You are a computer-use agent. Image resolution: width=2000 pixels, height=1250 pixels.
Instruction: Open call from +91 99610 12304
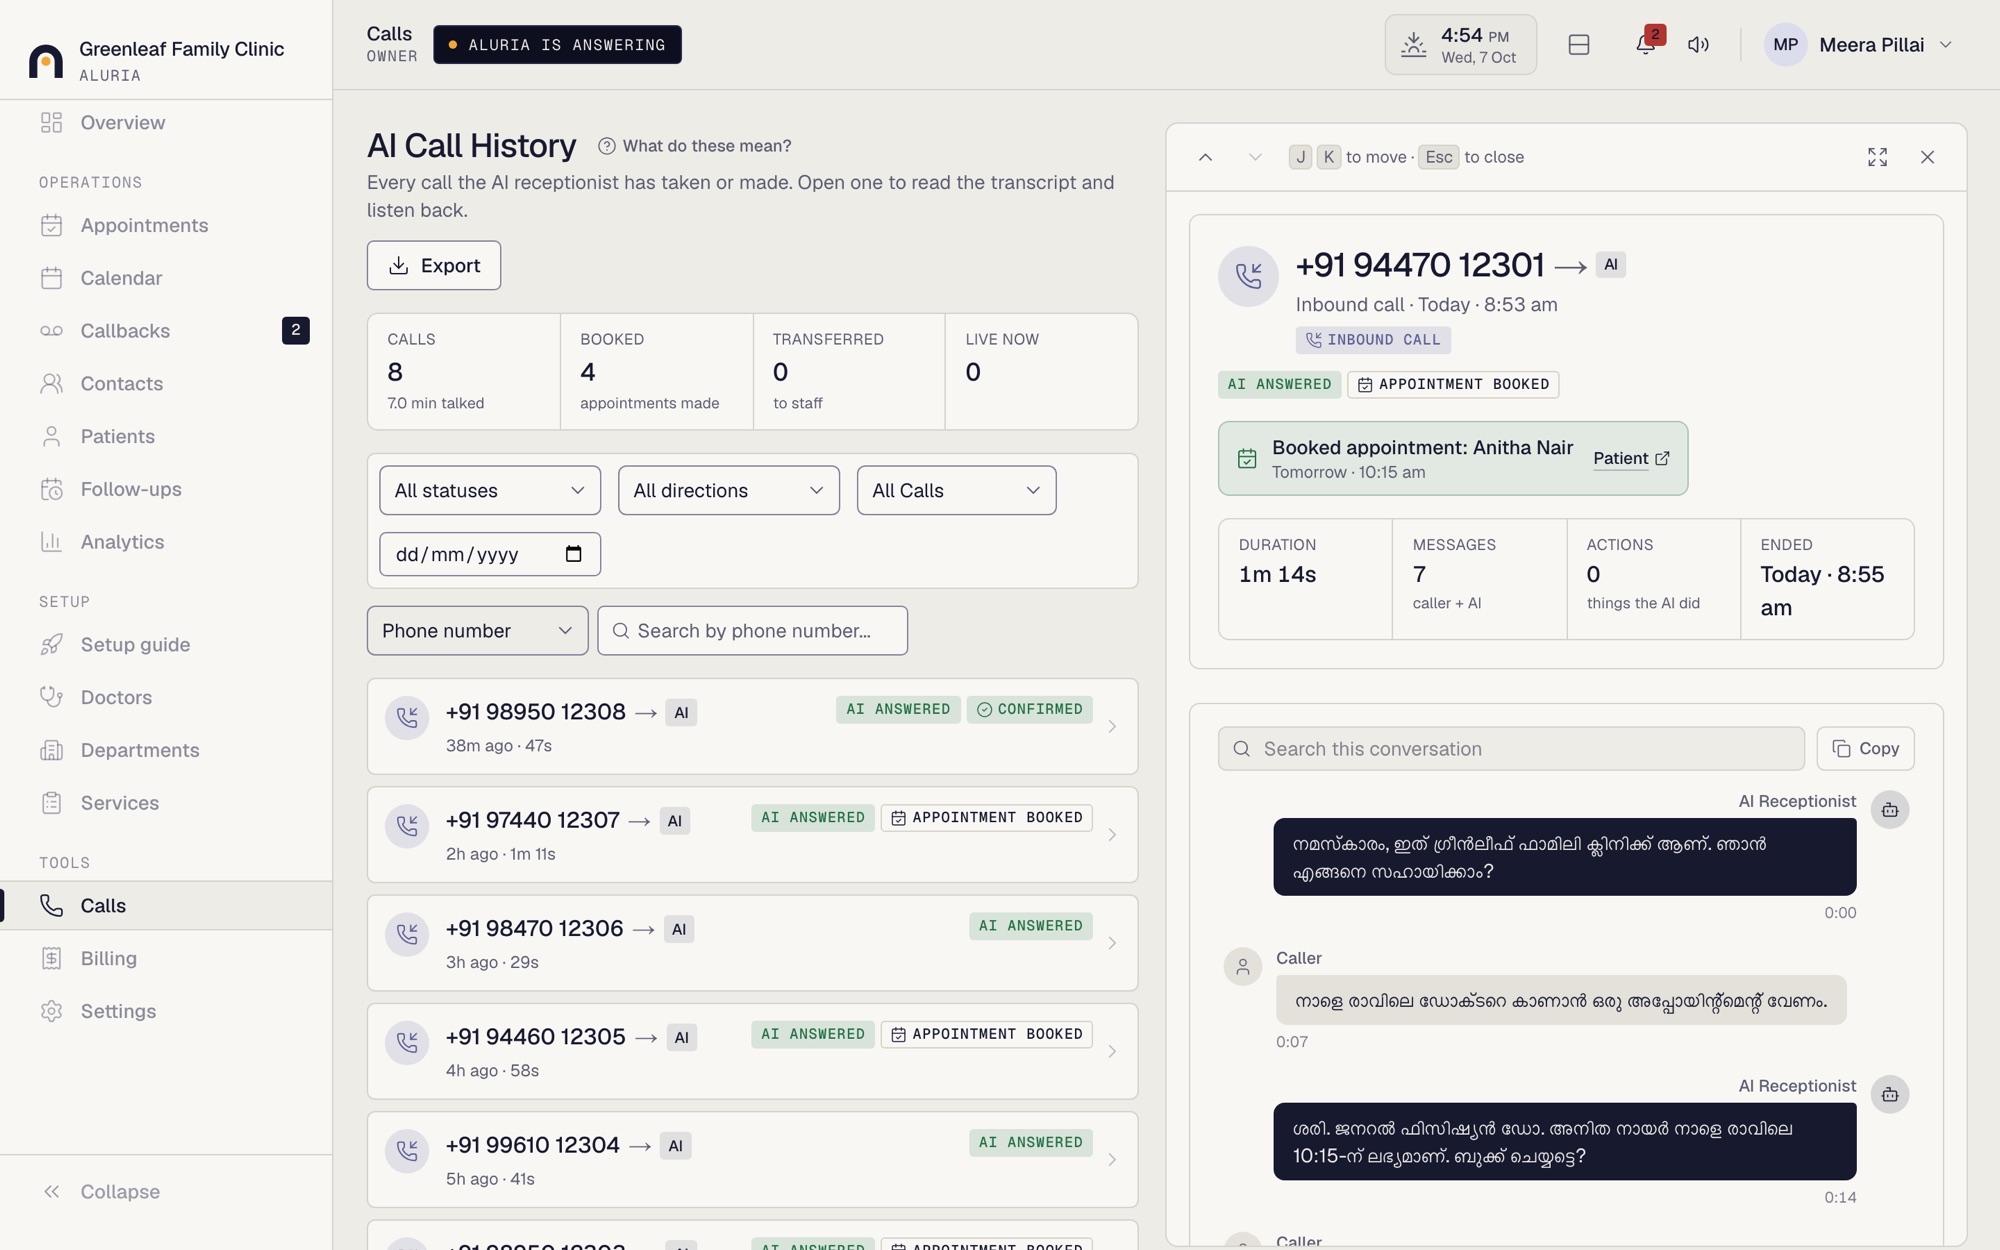(x=752, y=1159)
